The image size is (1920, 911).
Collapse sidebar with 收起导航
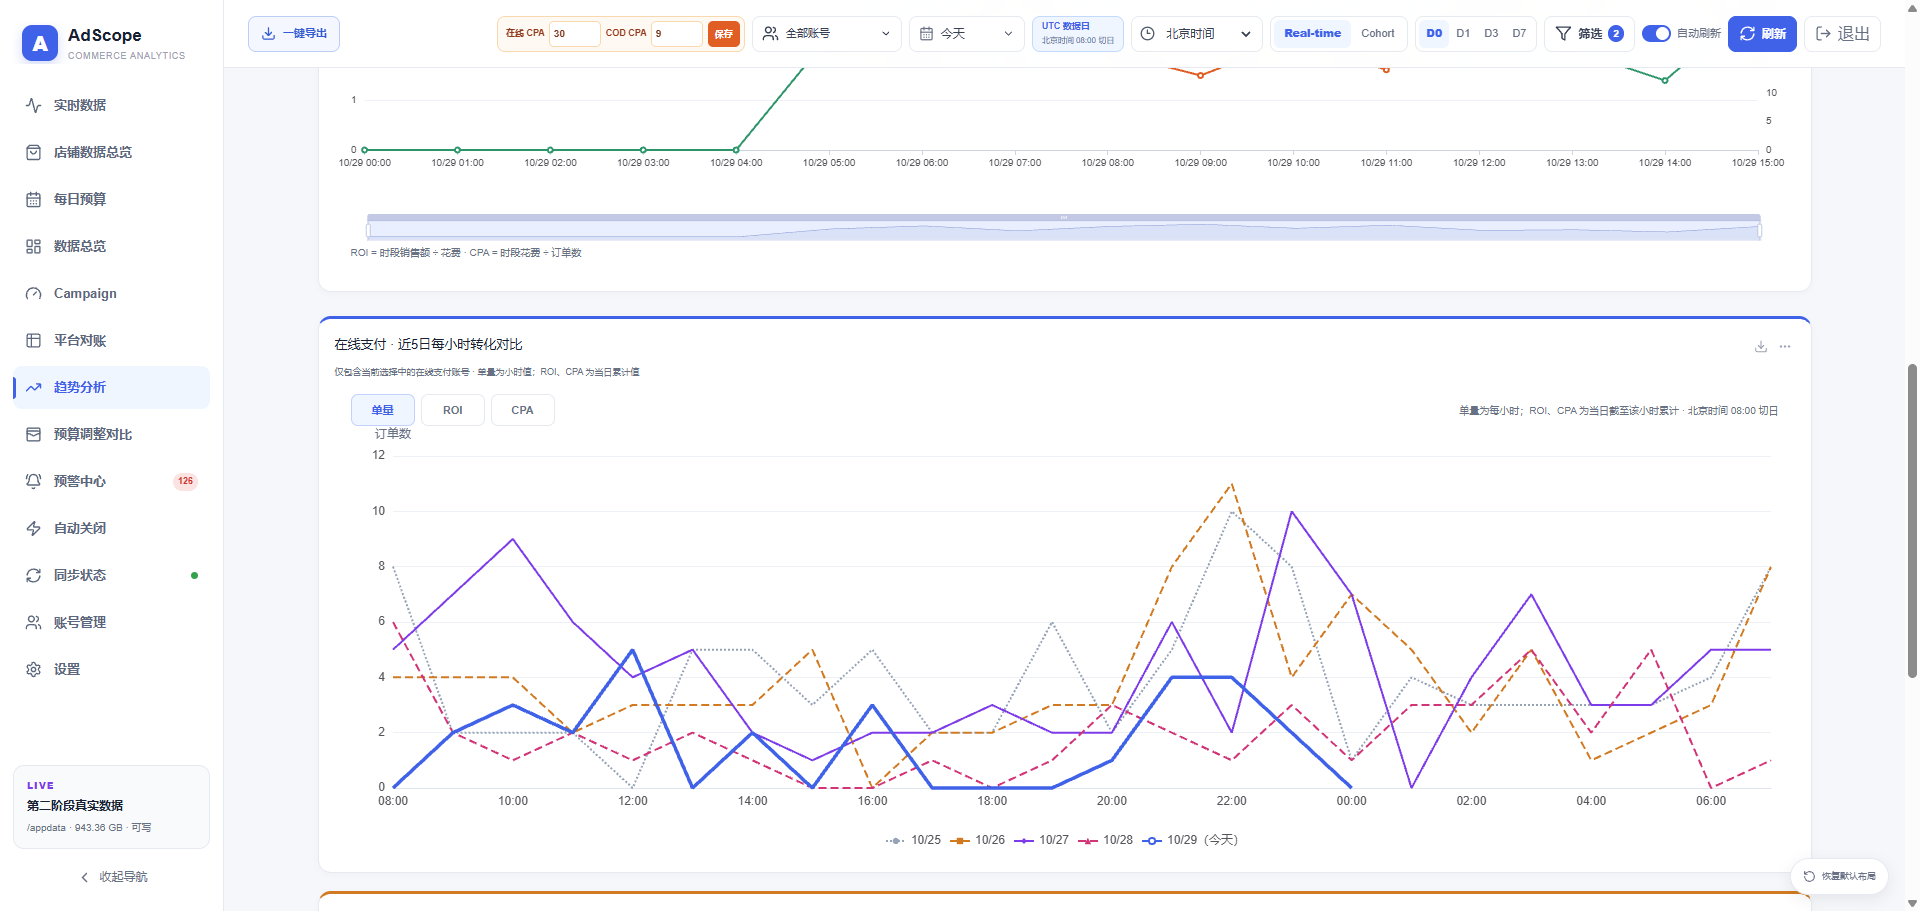[113, 877]
